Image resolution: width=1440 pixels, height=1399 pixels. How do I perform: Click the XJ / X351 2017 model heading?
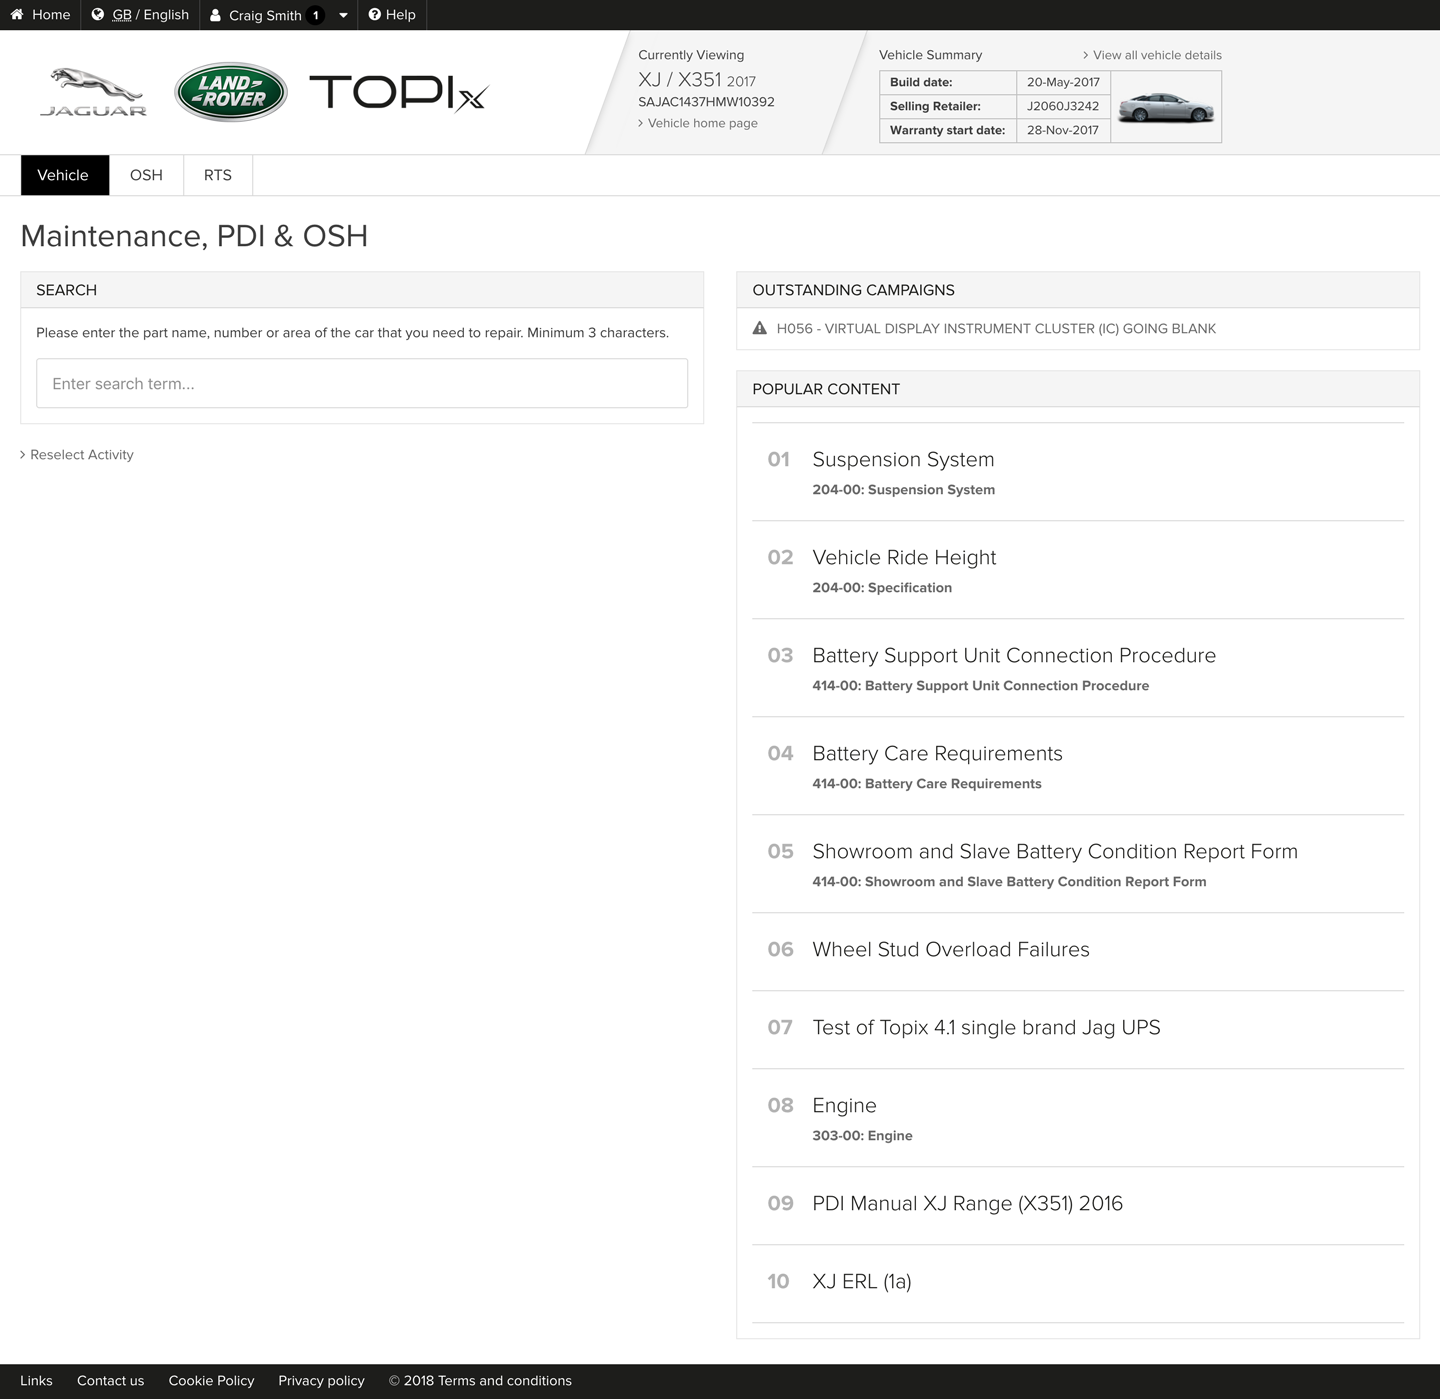coord(697,79)
